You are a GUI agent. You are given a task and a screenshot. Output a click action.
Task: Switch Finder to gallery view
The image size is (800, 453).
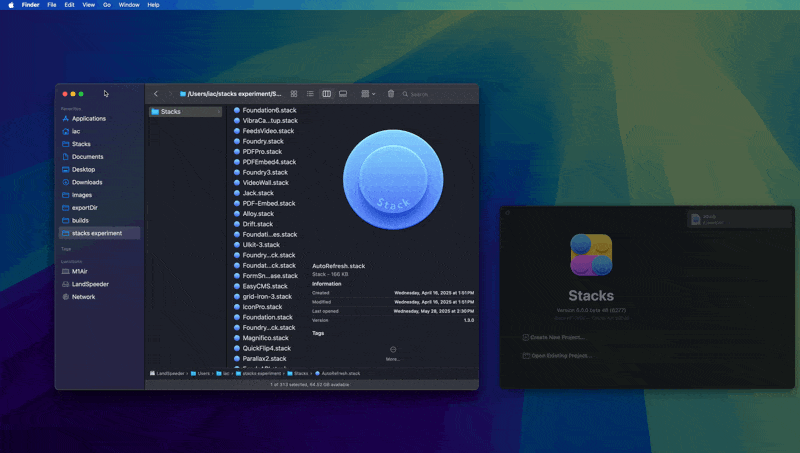pos(343,94)
